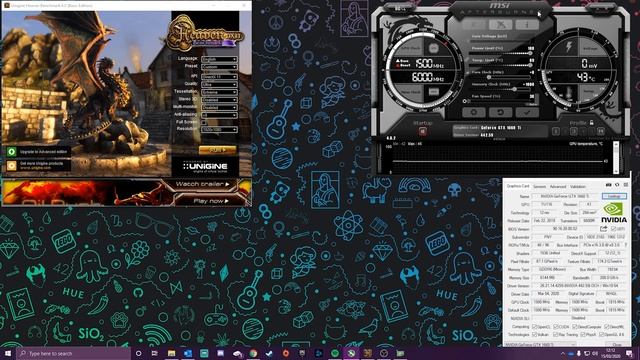Click GPU-Z Lookup button
This screenshot has height=360, width=640.
(x=614, y=196)
